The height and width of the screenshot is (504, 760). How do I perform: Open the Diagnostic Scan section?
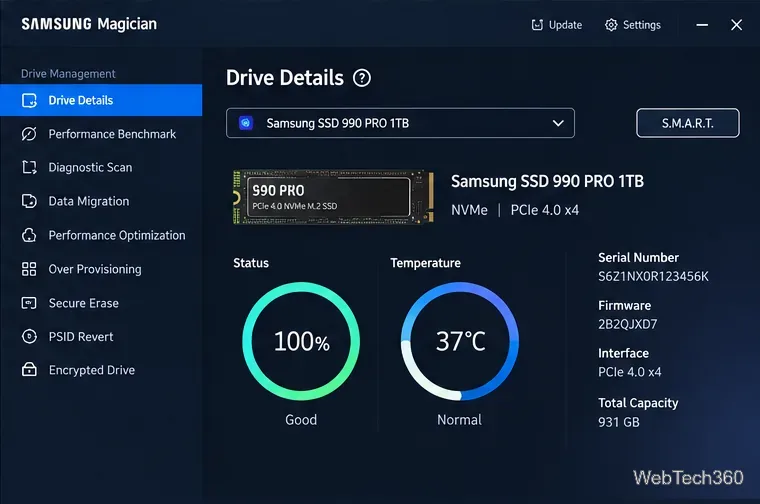[101, 167]
